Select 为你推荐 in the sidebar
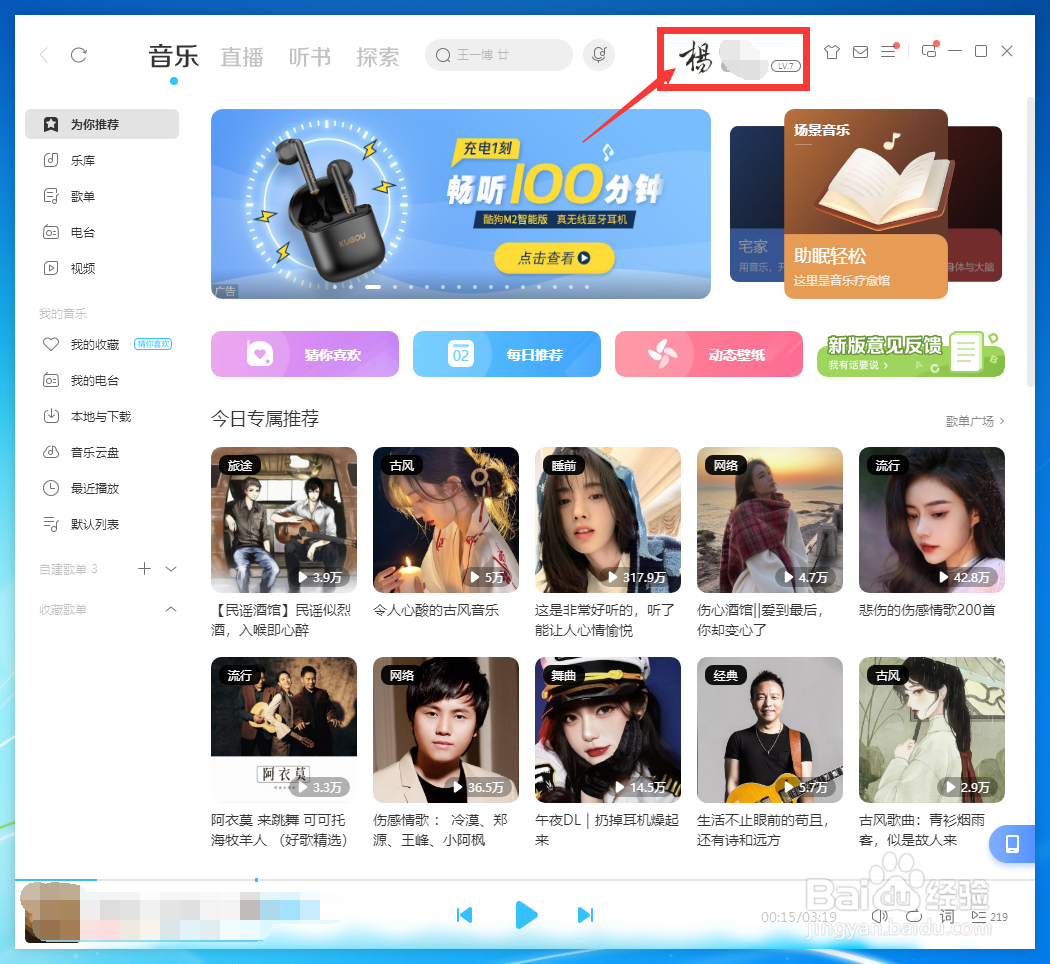Viewport: 1050px width, 964px height. 102,124
